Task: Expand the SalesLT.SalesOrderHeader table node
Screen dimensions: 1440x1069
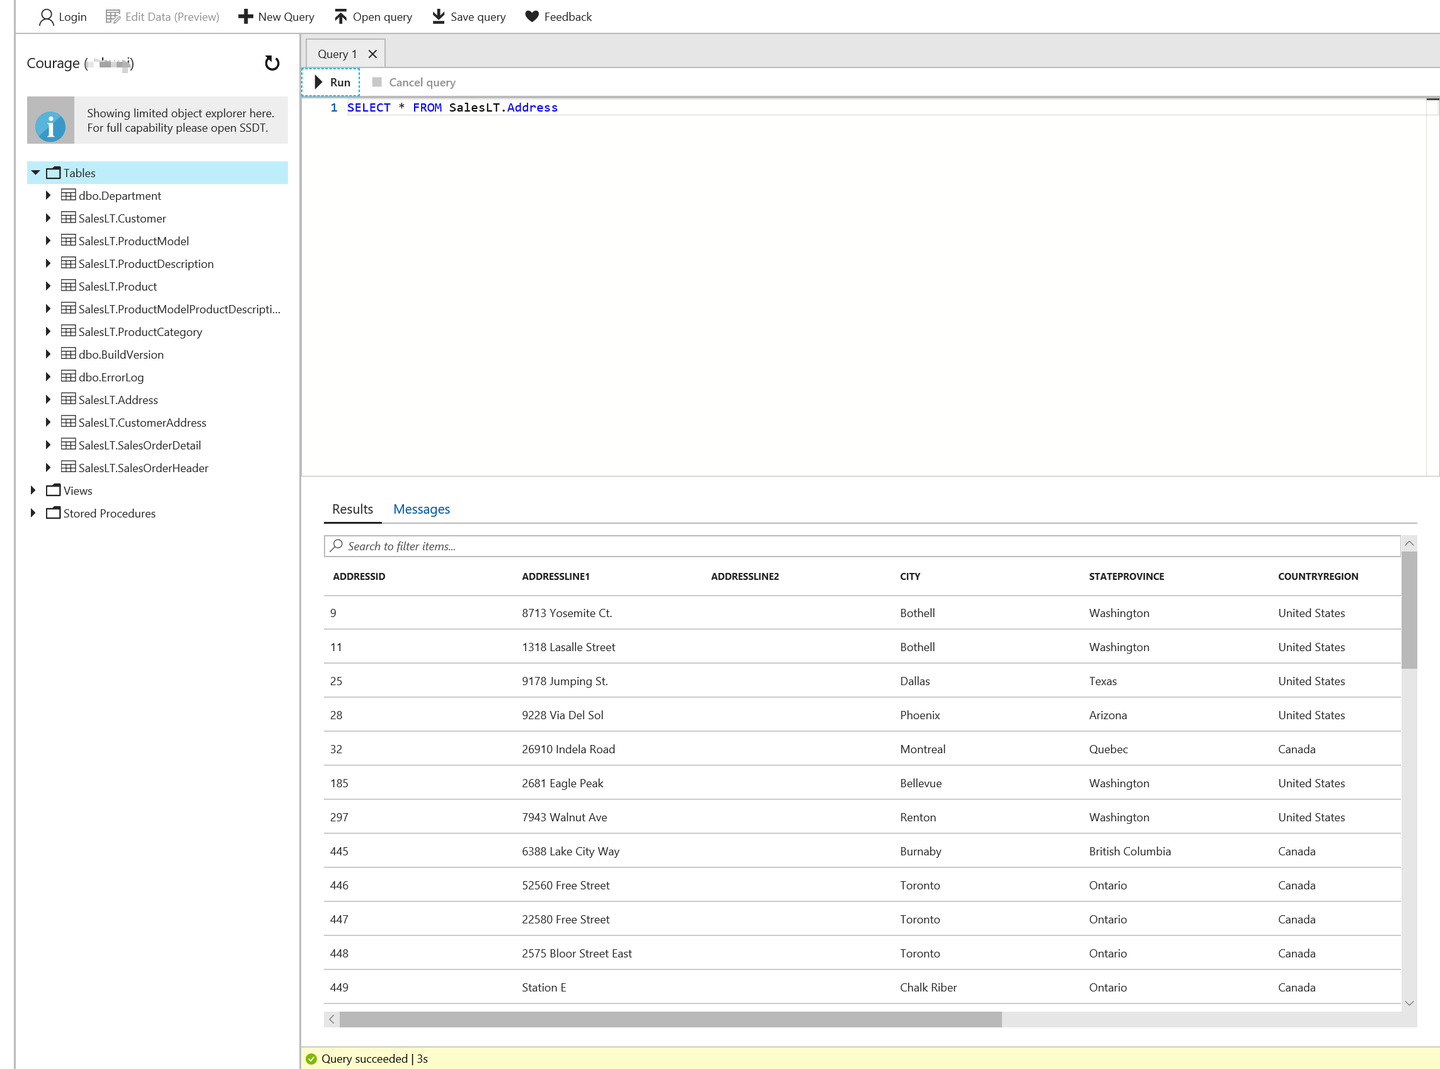Action: click(48, 468)
